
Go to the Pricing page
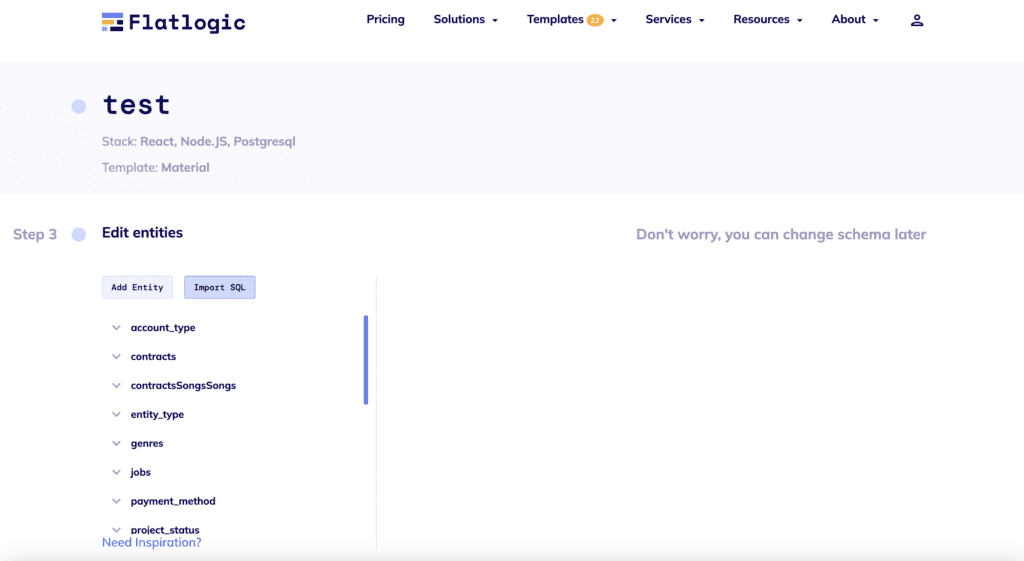[x=385, y=20]
